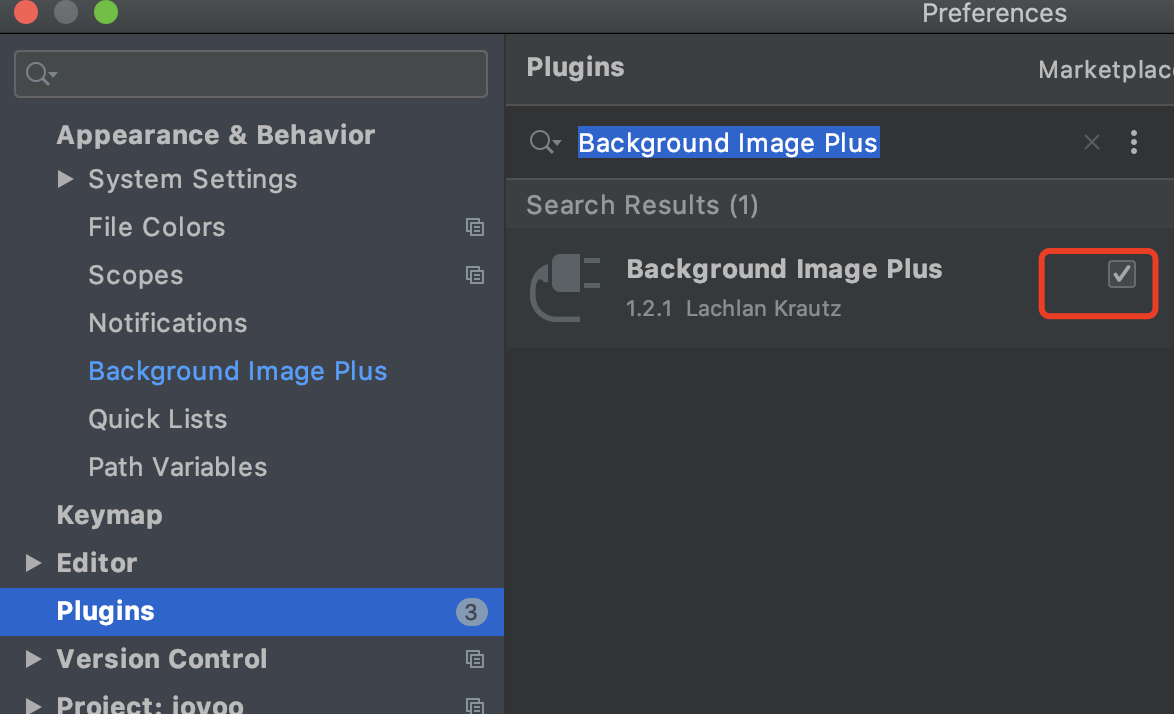
Task: Open the Scopes settings page
Action: click(136, 275)
